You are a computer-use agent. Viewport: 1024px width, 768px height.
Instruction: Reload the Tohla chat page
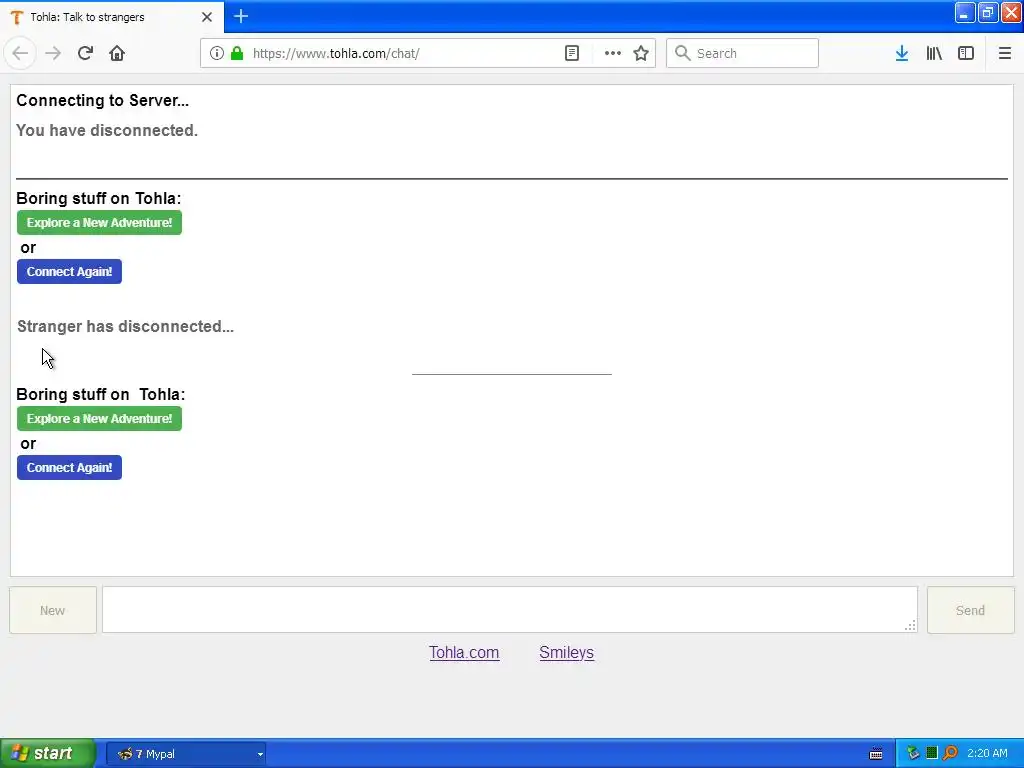(85, 54)
